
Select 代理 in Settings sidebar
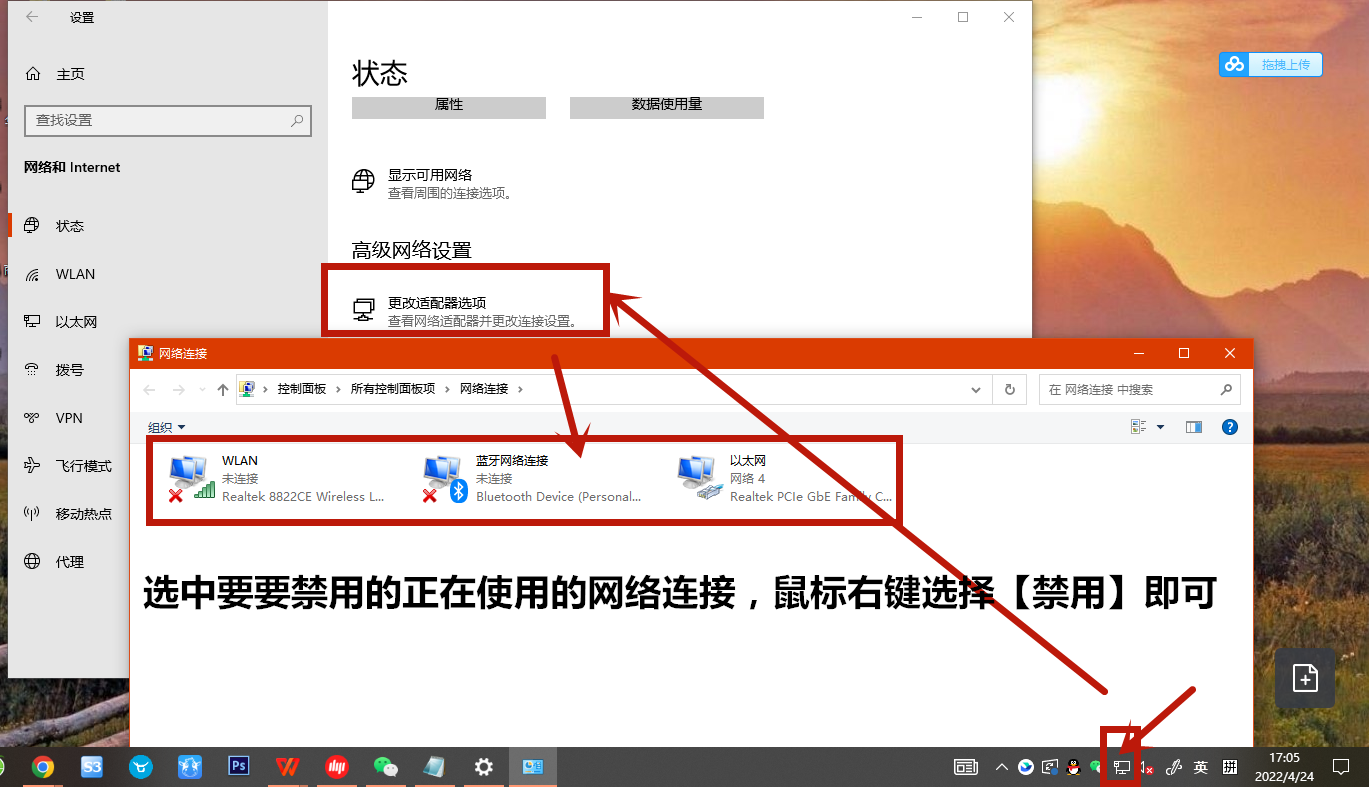pos(70,562)
